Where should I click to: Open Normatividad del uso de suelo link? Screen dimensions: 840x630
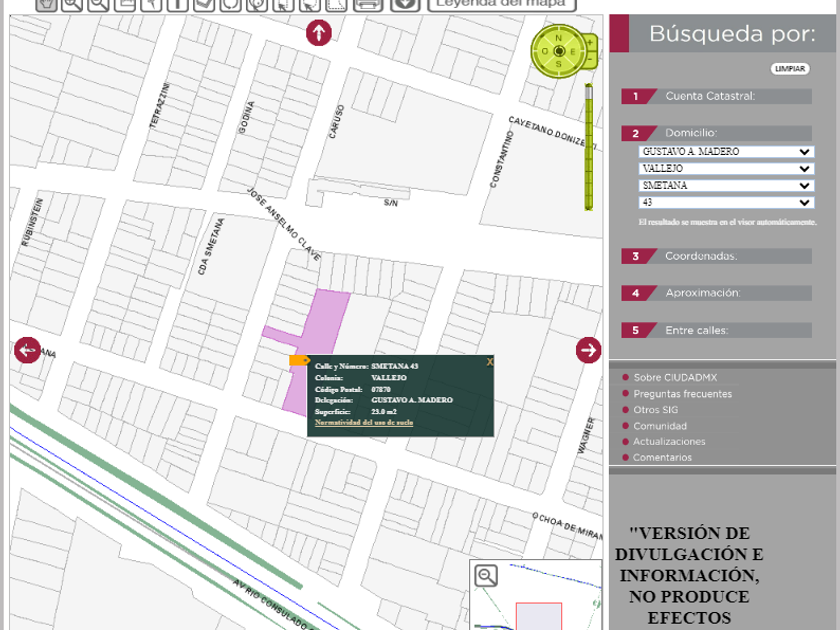364,422
